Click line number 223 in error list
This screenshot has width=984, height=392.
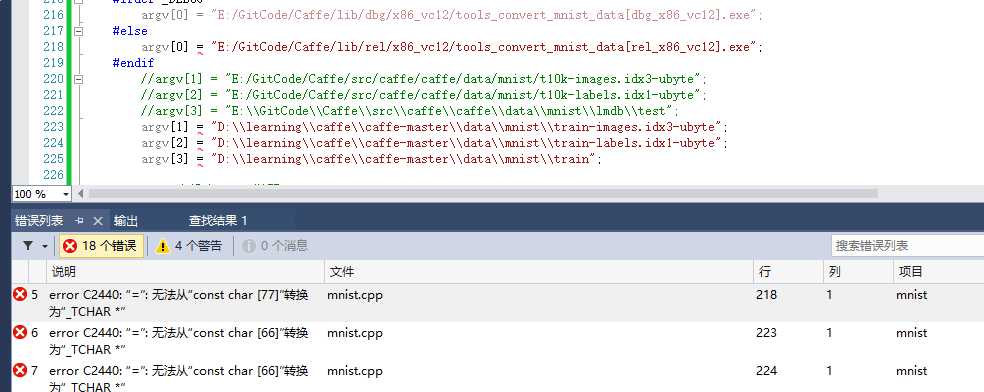pos(766,332)
